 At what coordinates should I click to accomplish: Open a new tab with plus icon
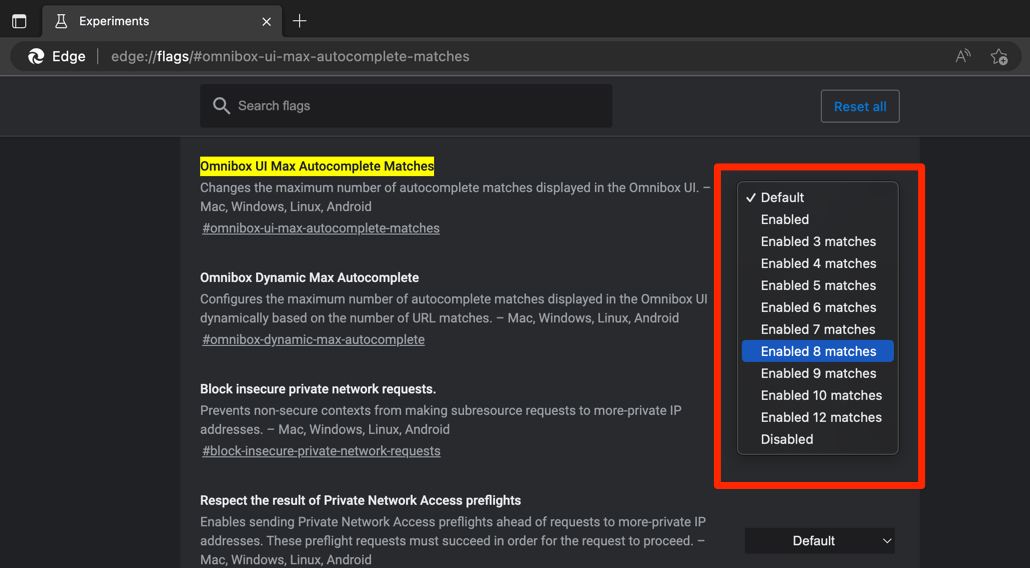[300, 21]
